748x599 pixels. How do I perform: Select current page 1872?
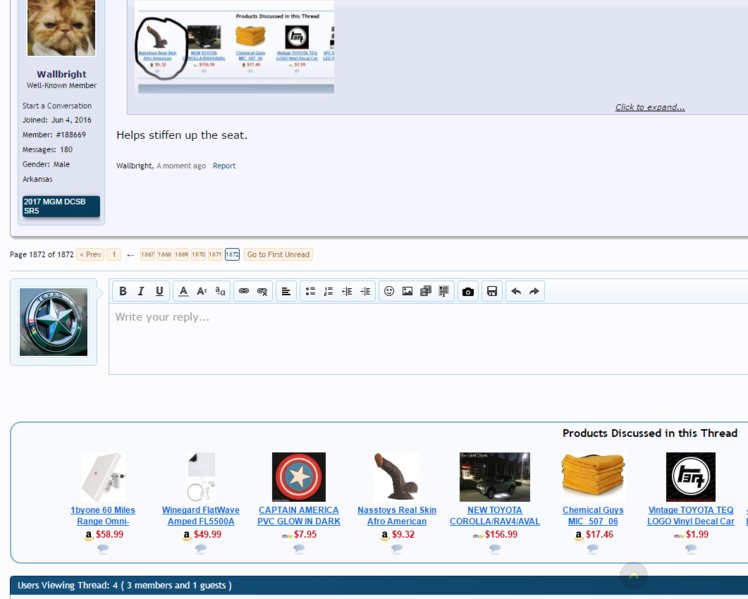[232, 254]
